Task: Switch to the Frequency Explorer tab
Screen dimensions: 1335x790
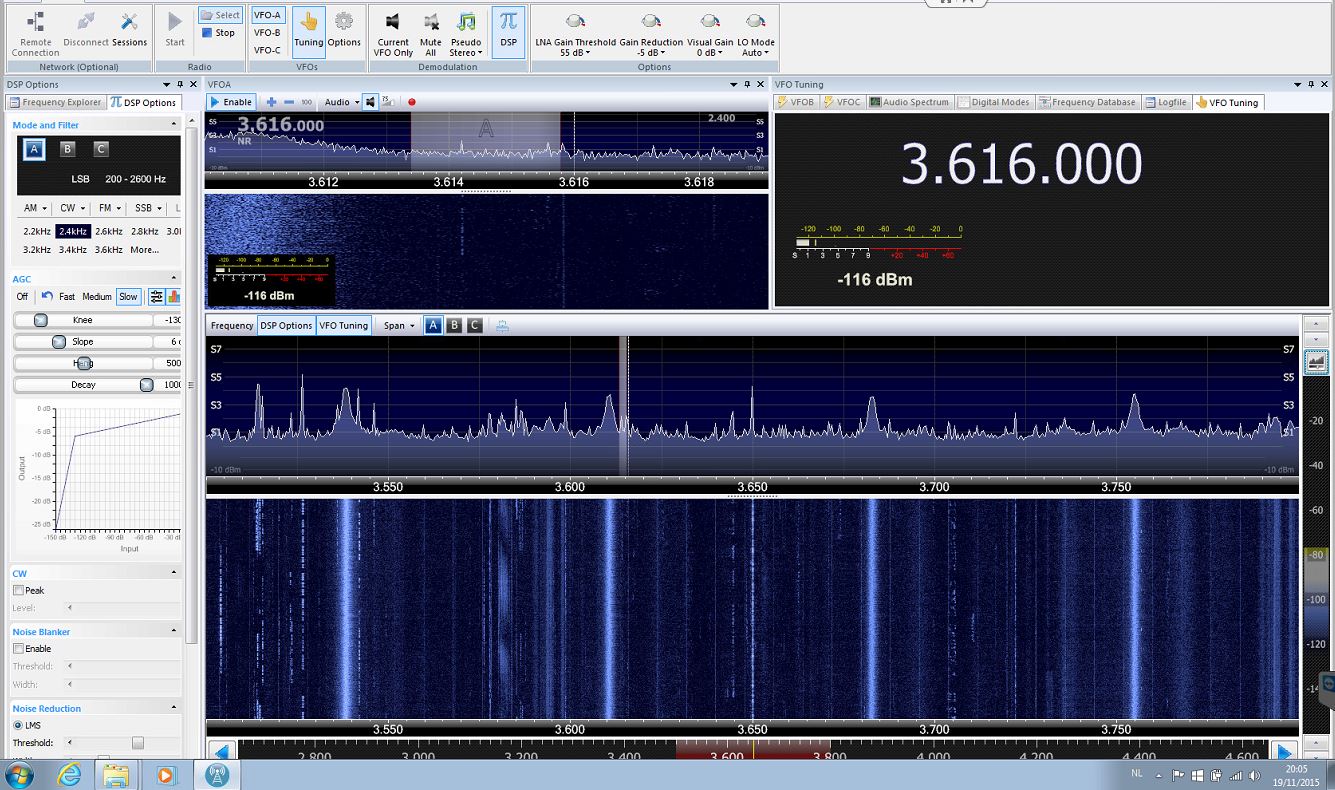Action: click(x=56, y=102)
